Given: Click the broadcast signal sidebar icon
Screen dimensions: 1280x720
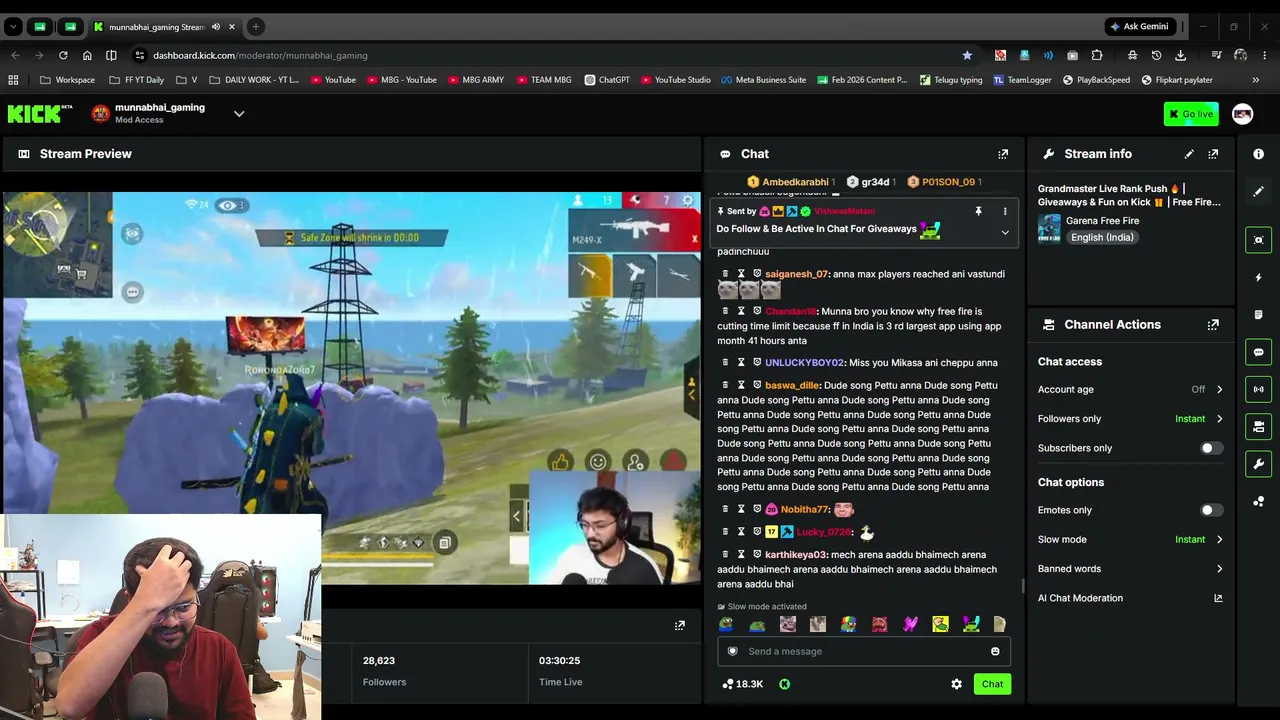Looking at the screenshot, I should 1259,389.
